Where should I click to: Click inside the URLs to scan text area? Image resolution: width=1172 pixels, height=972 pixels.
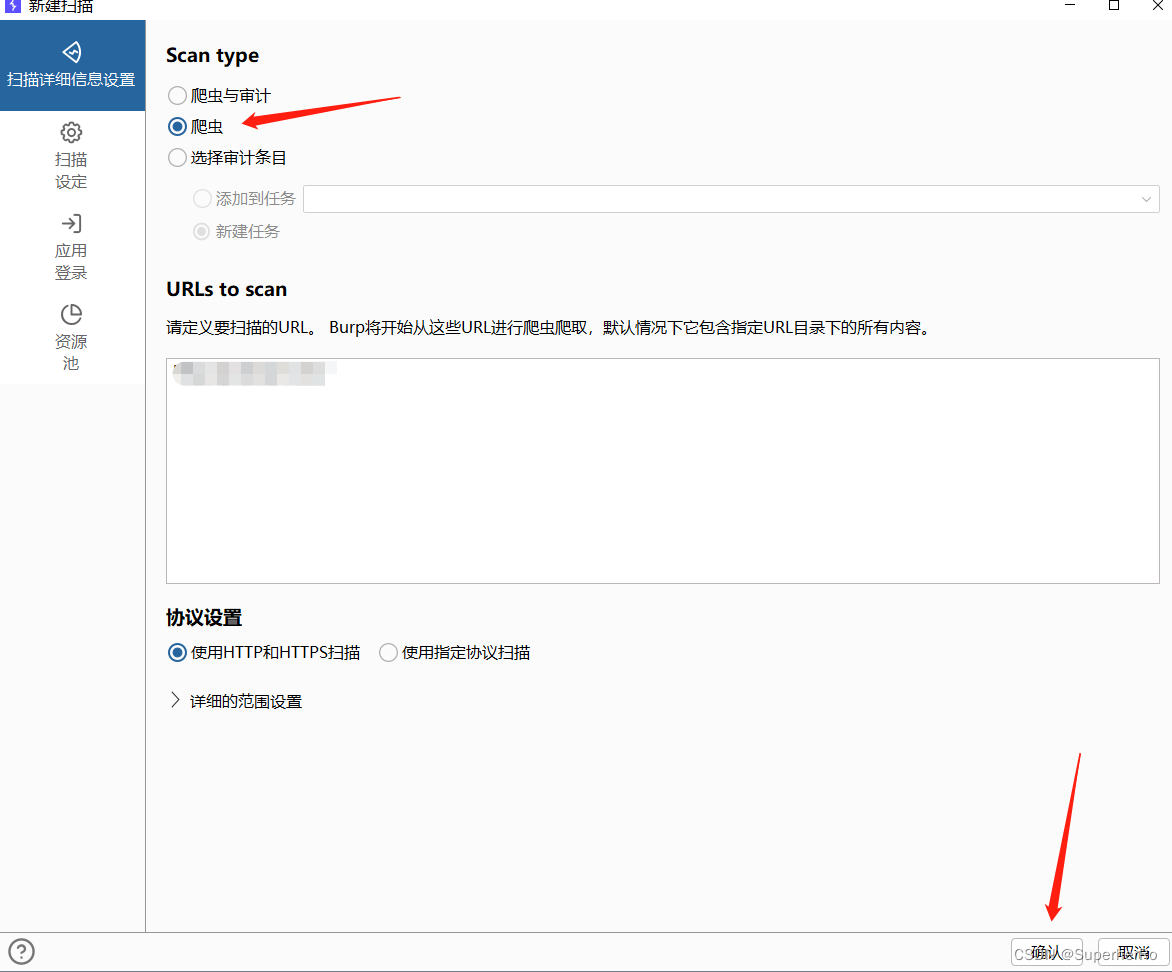(x=662, y=471)
